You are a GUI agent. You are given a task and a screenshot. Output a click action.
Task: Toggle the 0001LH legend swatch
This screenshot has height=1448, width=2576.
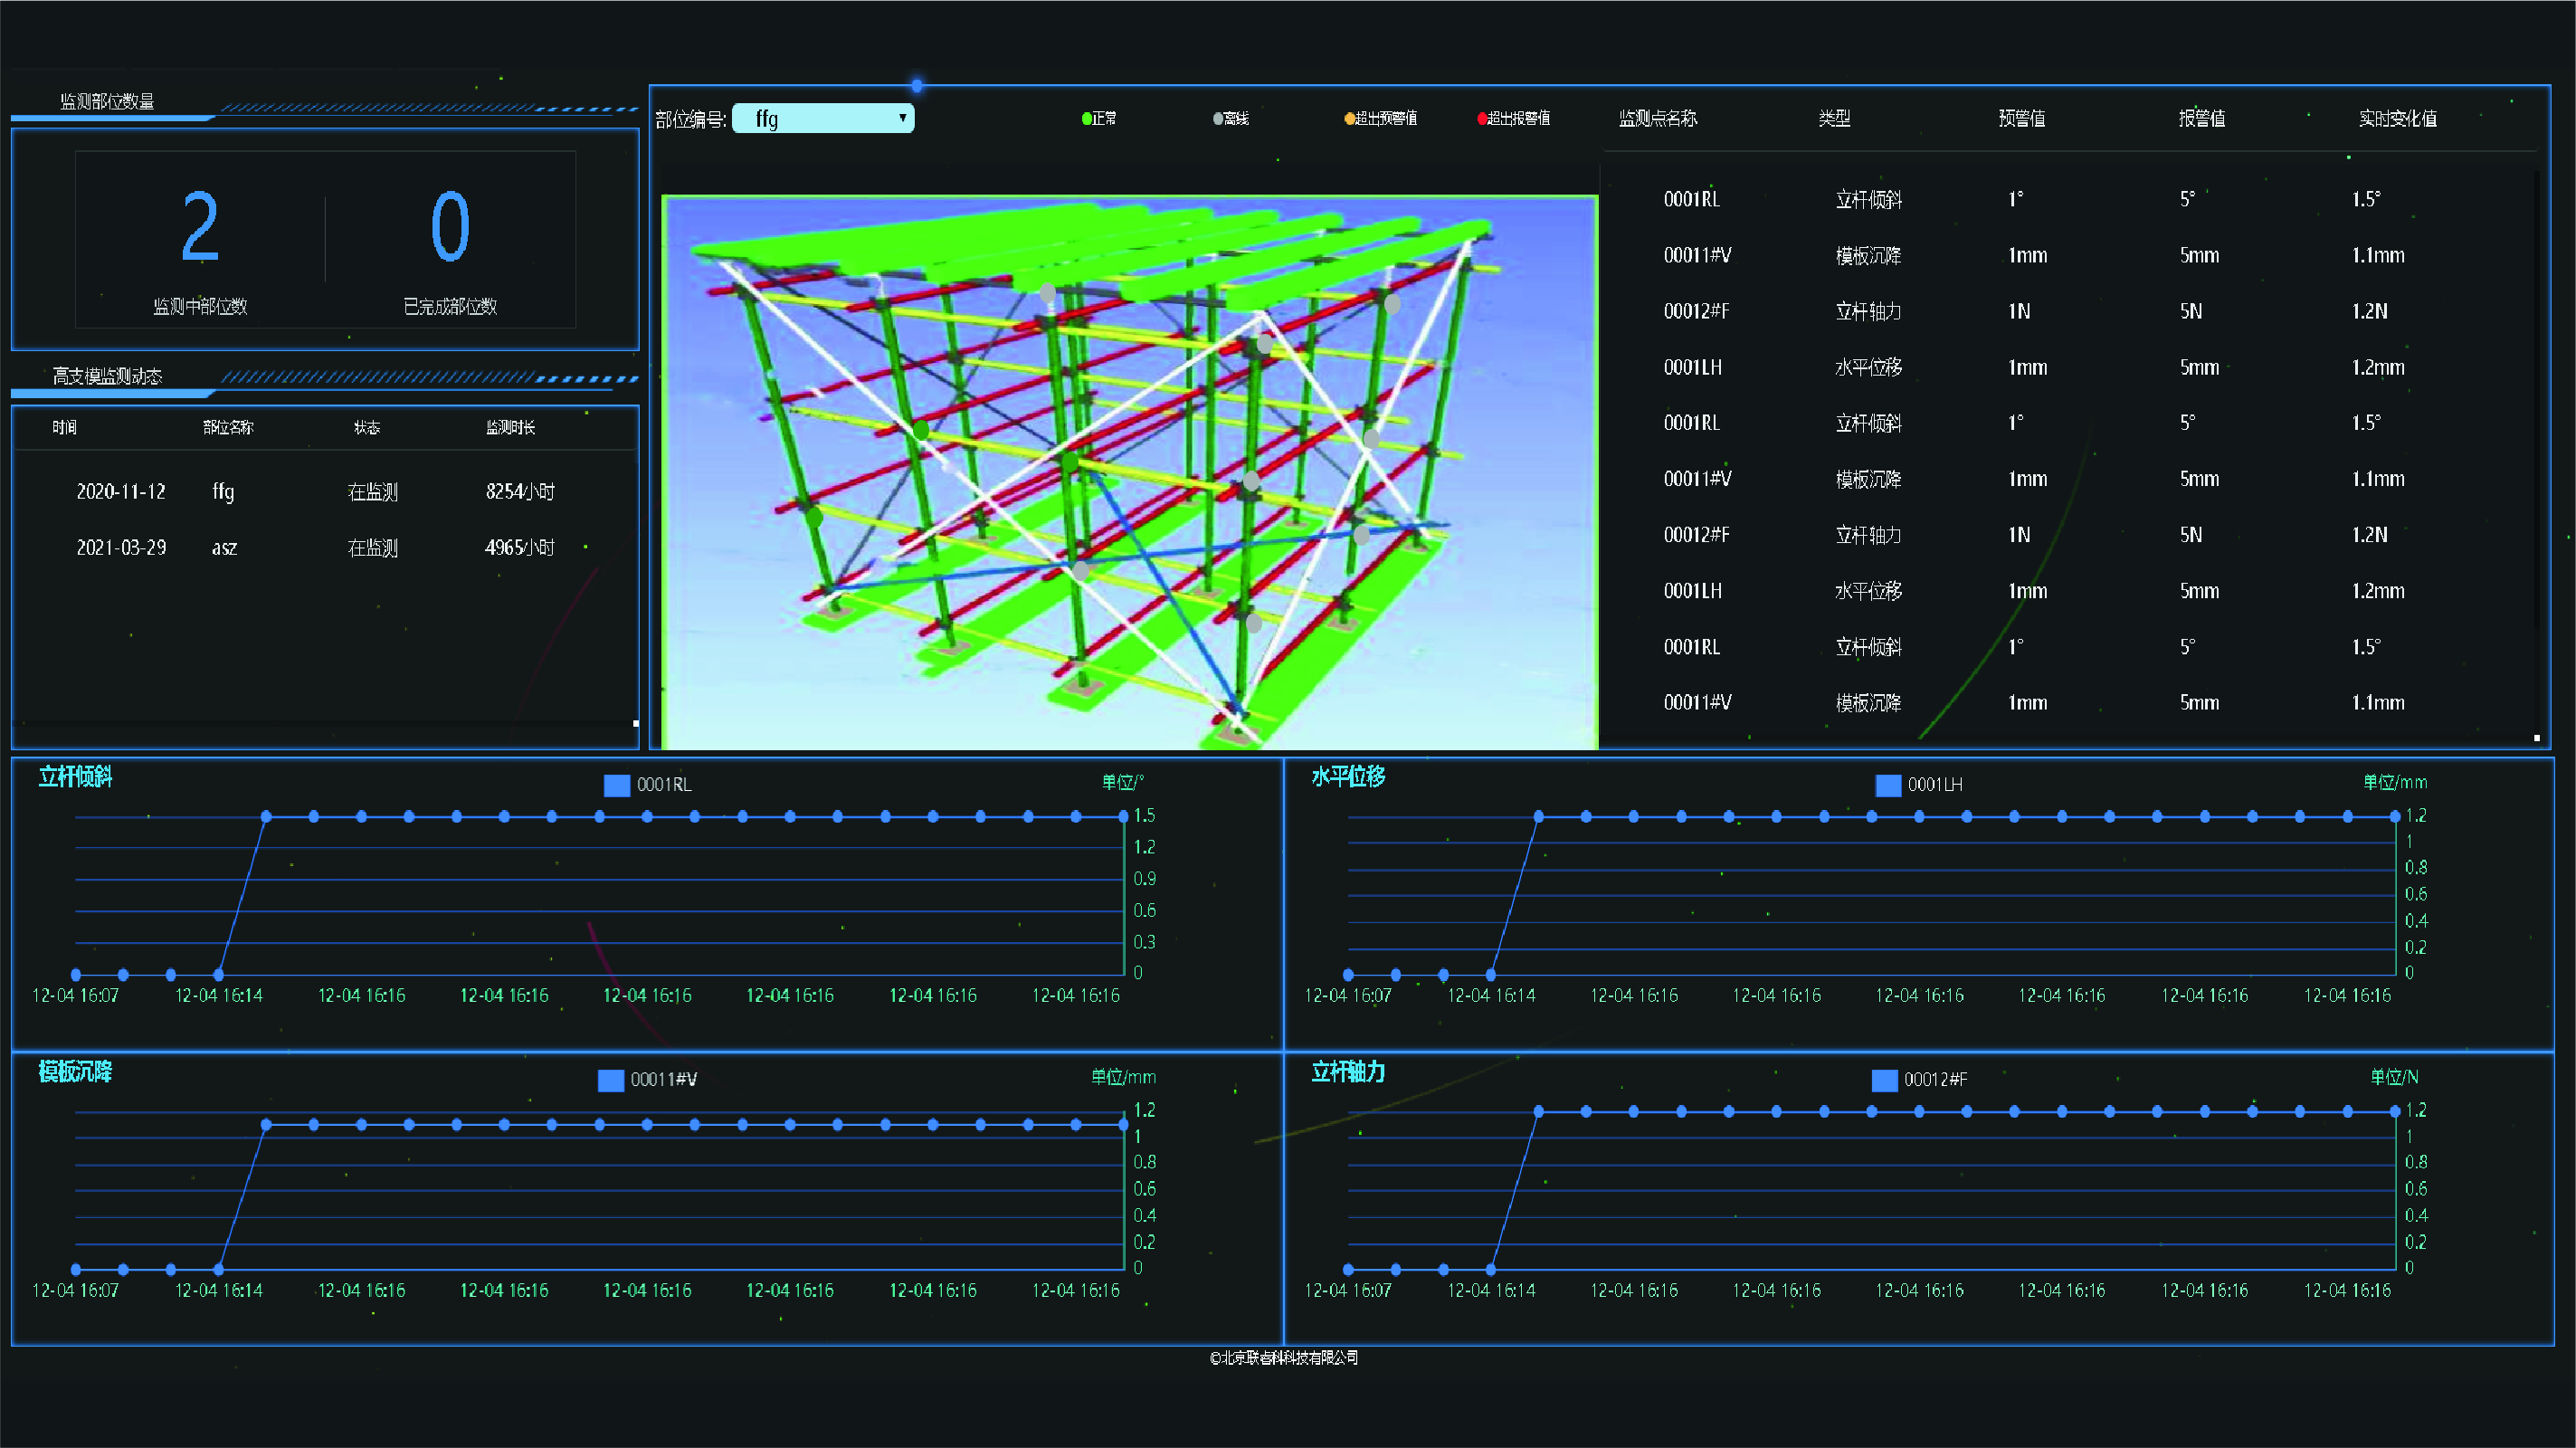pyautogui.click(x=1888, y=785)
